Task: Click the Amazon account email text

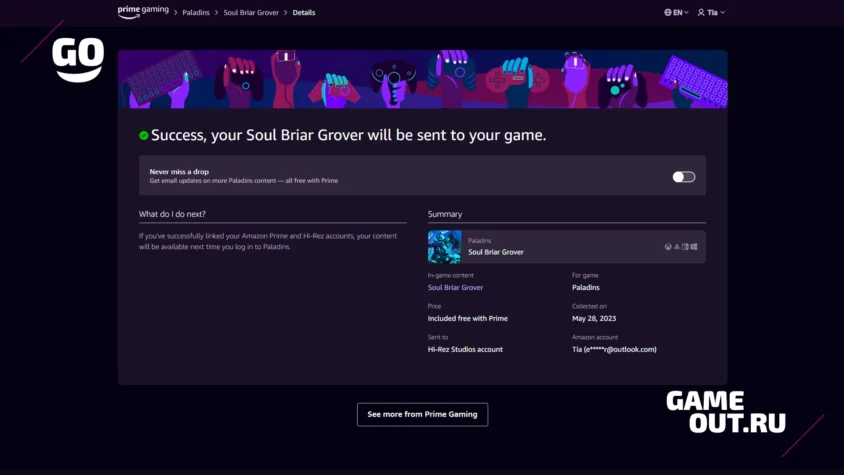Action: click(x=614, y=350)
